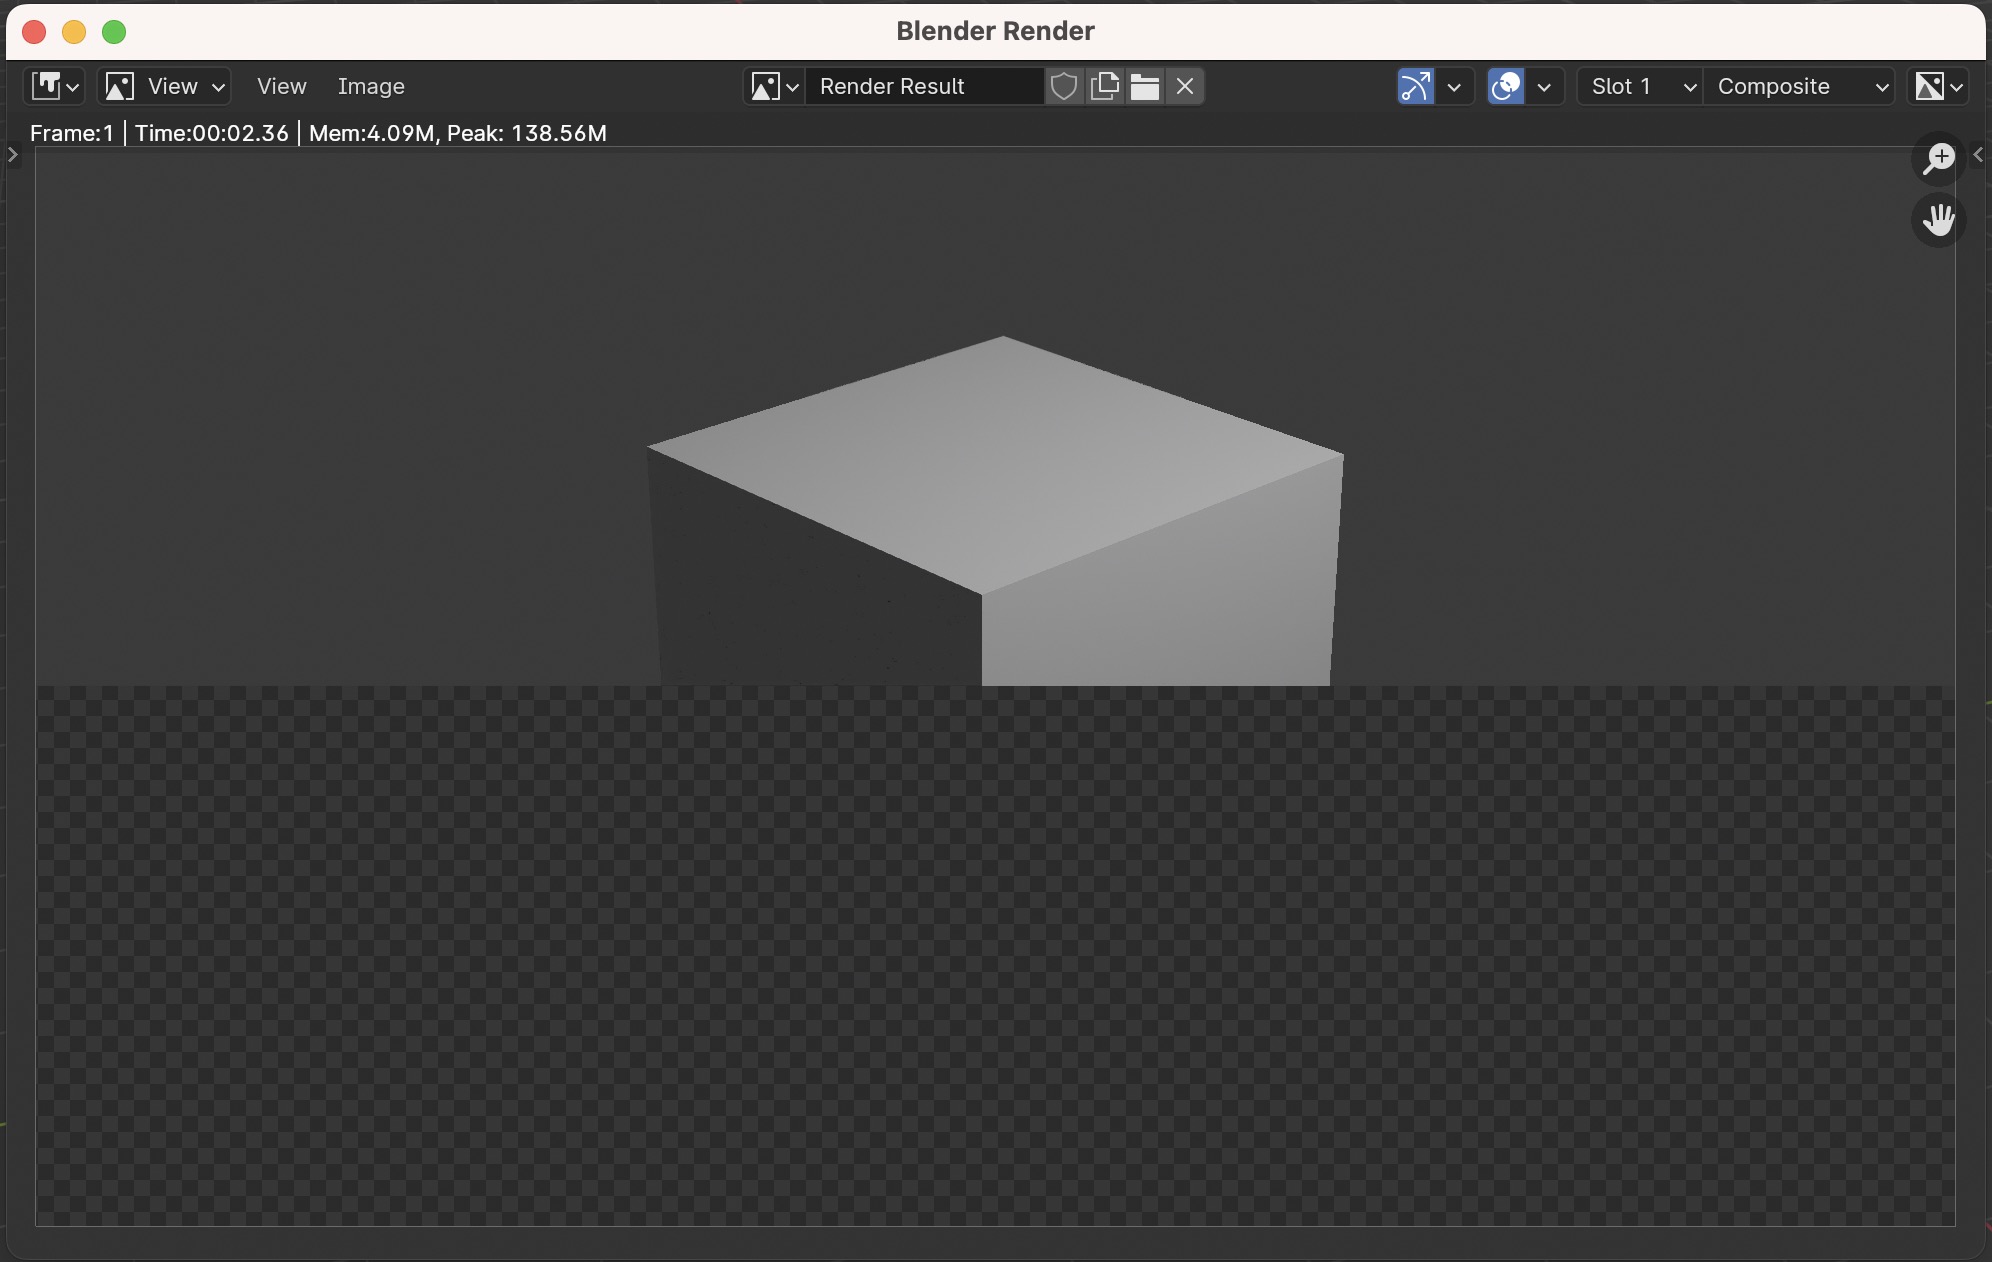
Task: Enable fake user with the shield icon
Action: pyautogui.click(x=1063, y=86)
